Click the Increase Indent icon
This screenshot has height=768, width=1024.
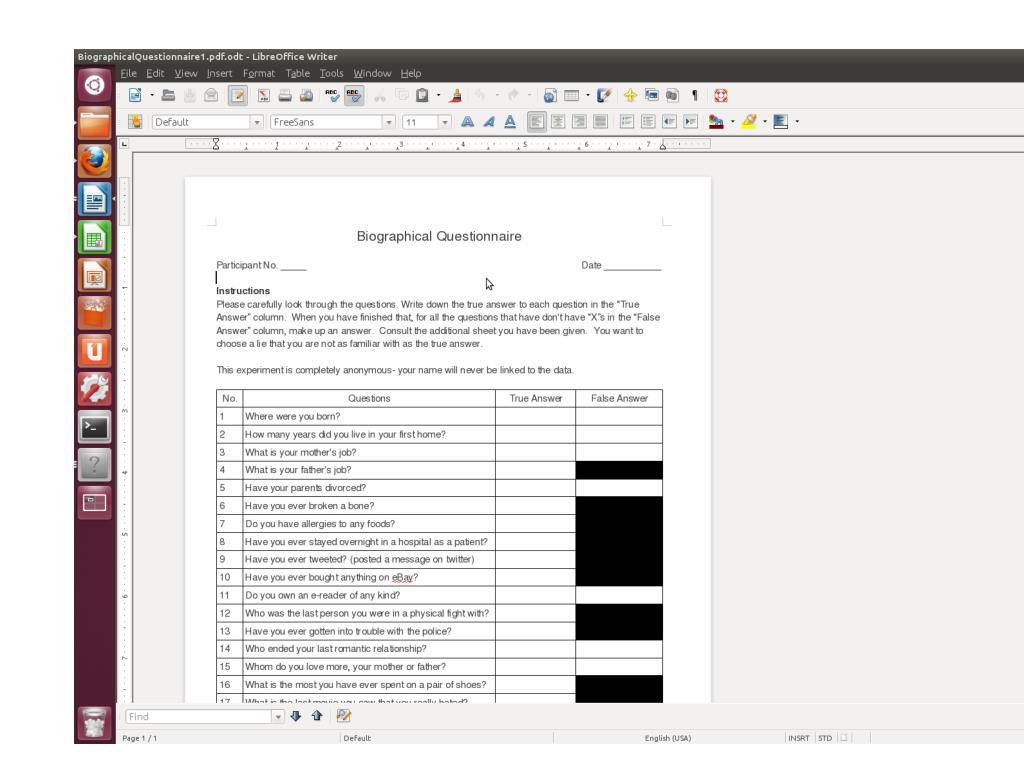tap(690, 121)
